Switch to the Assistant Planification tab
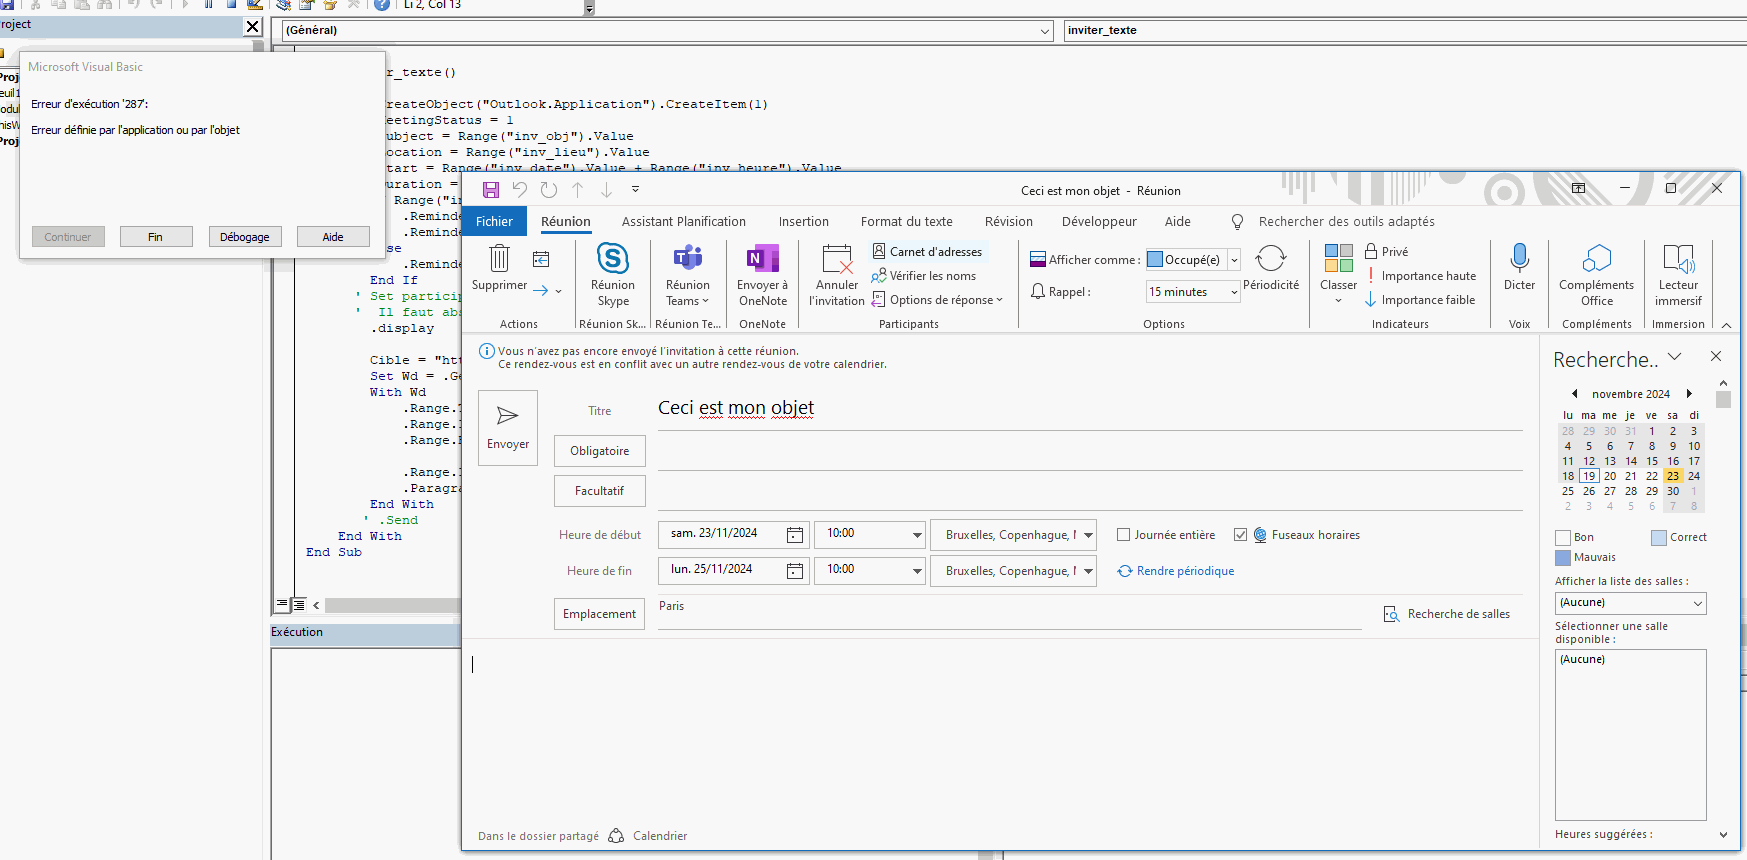This screenshot has width=1747, height=860. pyautogui.click(x=683, y=222)
